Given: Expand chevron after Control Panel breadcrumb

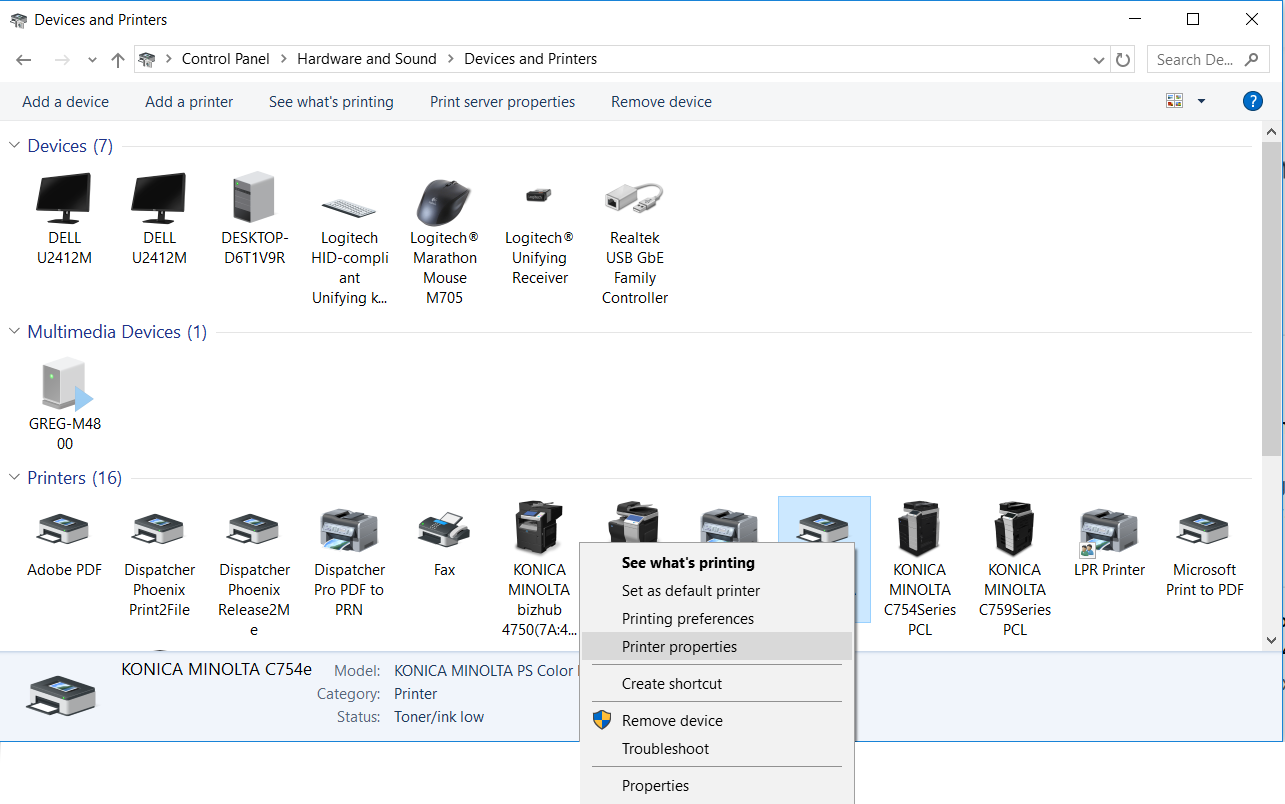Looking at the screenshot, I should 283,59.
